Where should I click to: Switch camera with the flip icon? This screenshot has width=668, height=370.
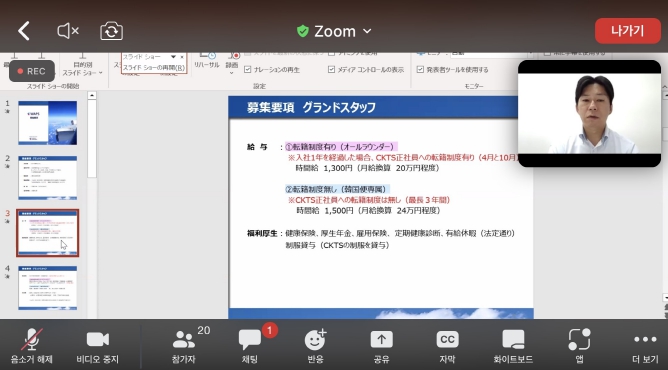pyautogui.click(x=112, y=31)
